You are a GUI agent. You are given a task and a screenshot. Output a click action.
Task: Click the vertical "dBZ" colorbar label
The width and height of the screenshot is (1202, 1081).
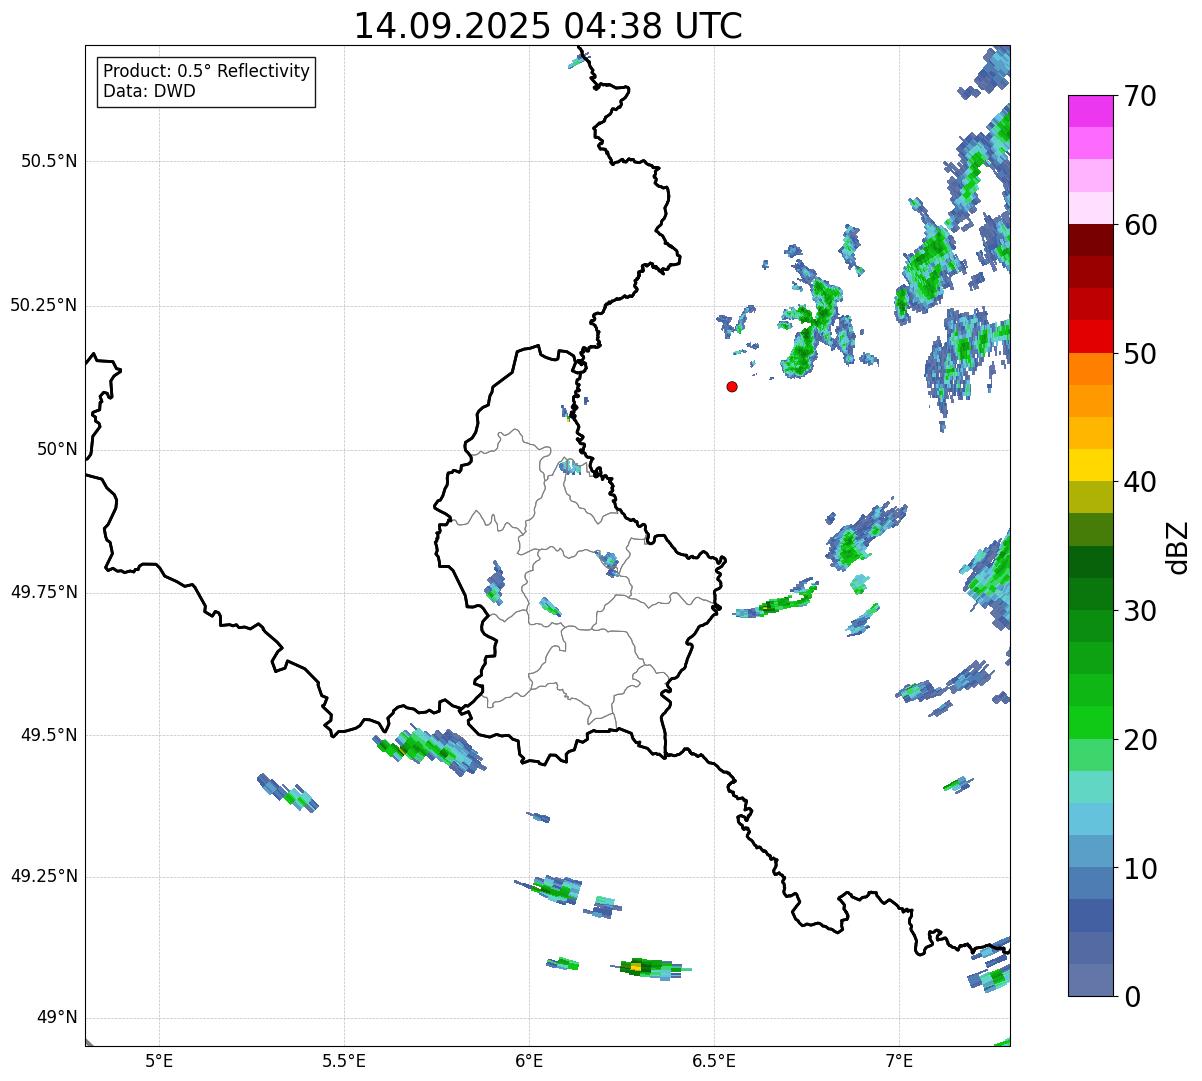1178,546
